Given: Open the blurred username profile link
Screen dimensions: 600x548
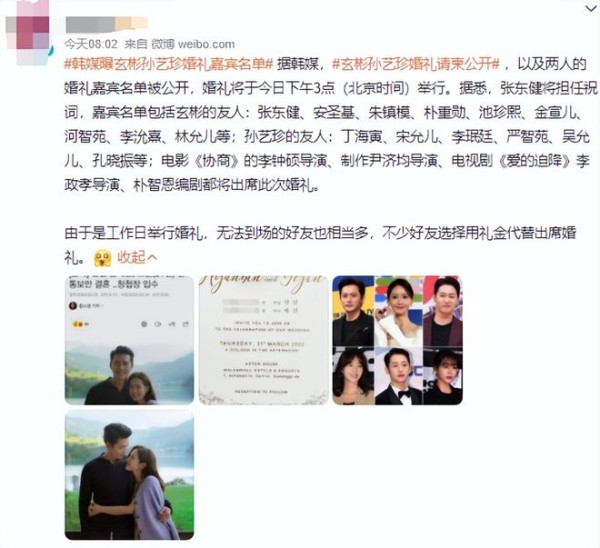Looking at the screenshot, I should [106, 24].
